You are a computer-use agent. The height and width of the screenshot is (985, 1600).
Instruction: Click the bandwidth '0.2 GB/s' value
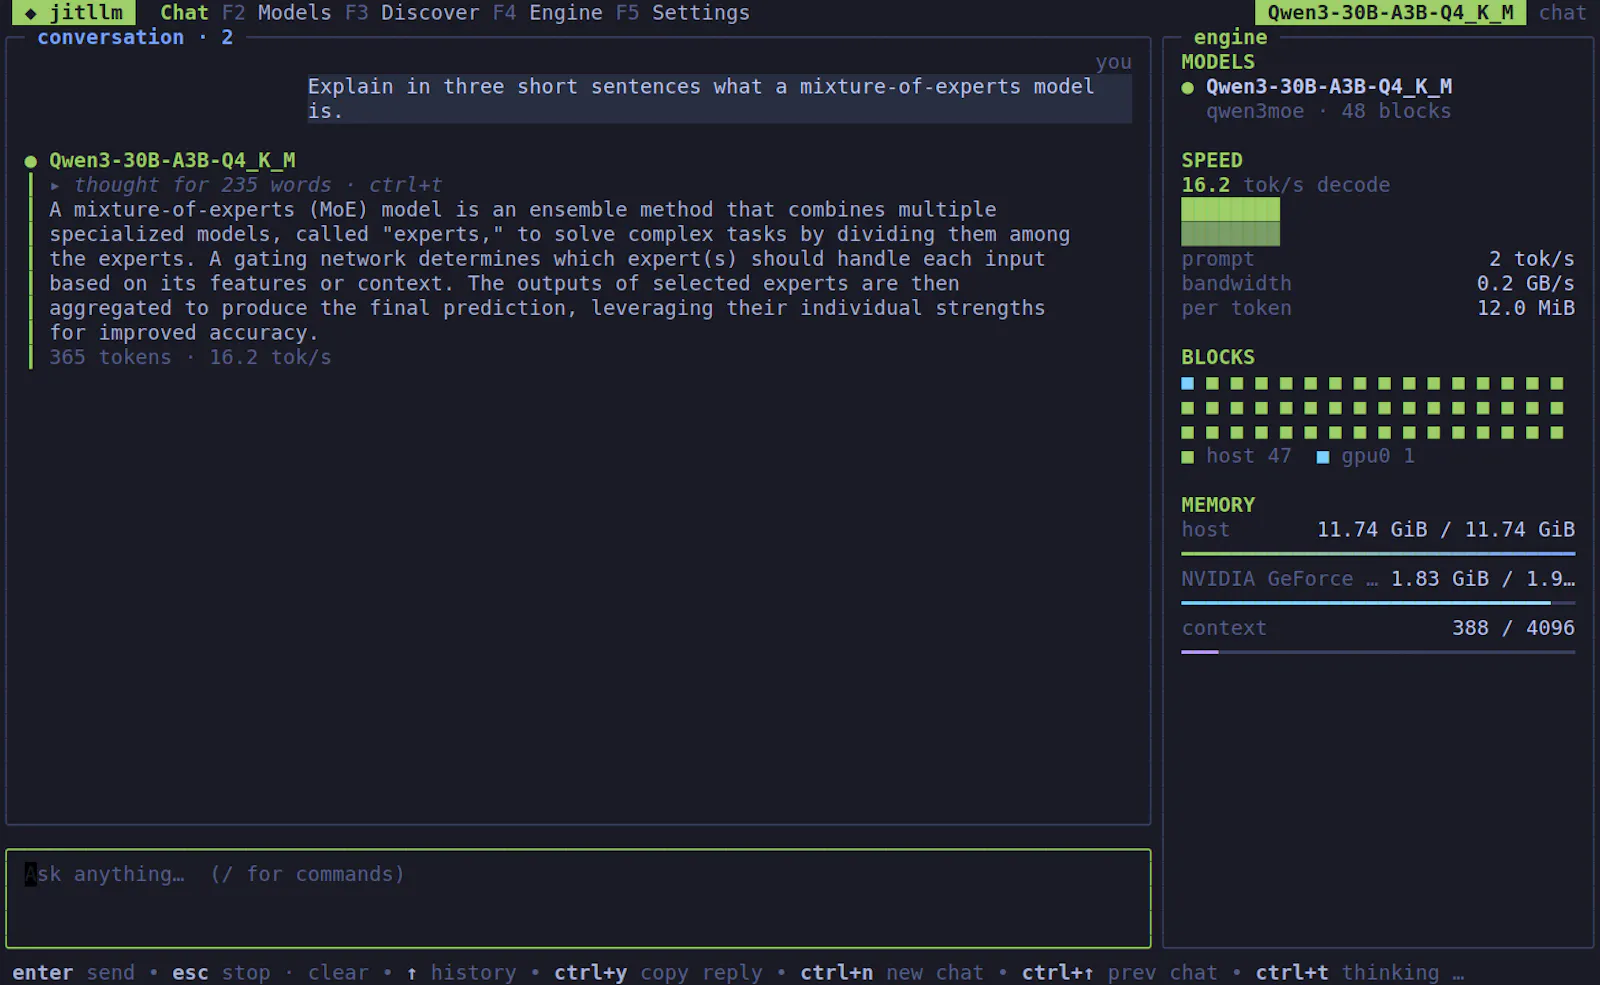coord(1526,284)
